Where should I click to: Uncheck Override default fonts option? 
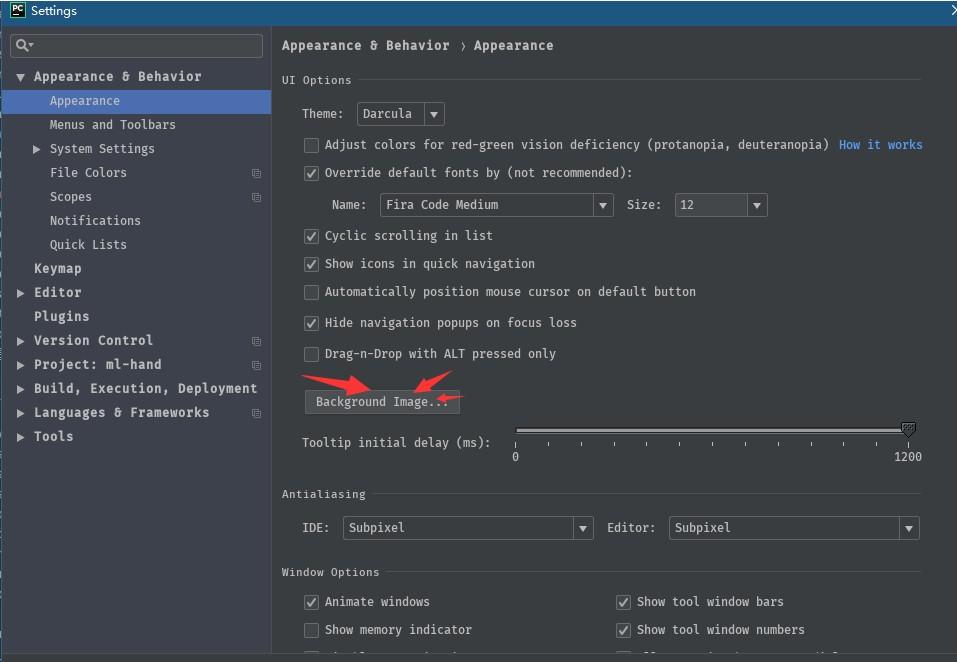pyautogui.click(x=311, y=173)
